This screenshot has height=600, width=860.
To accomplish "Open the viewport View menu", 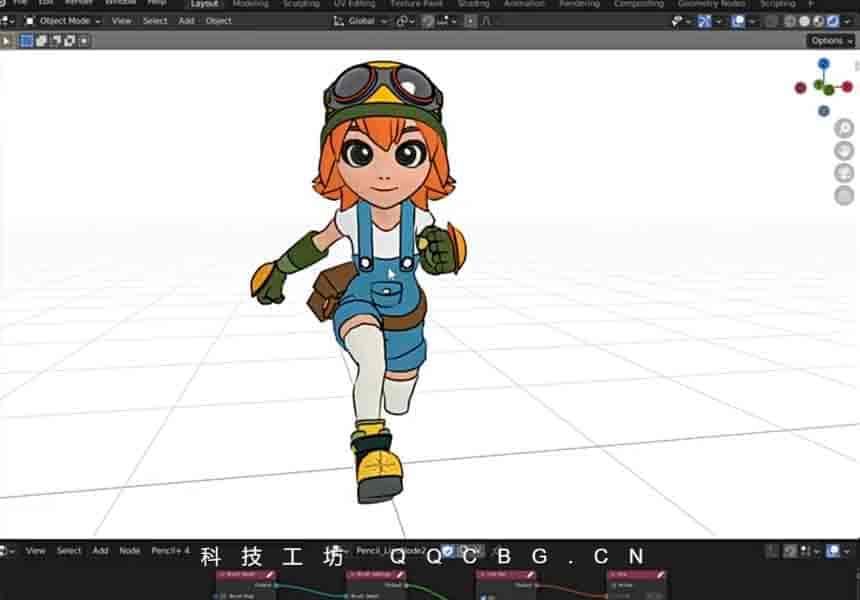I will tap(121, 21).
